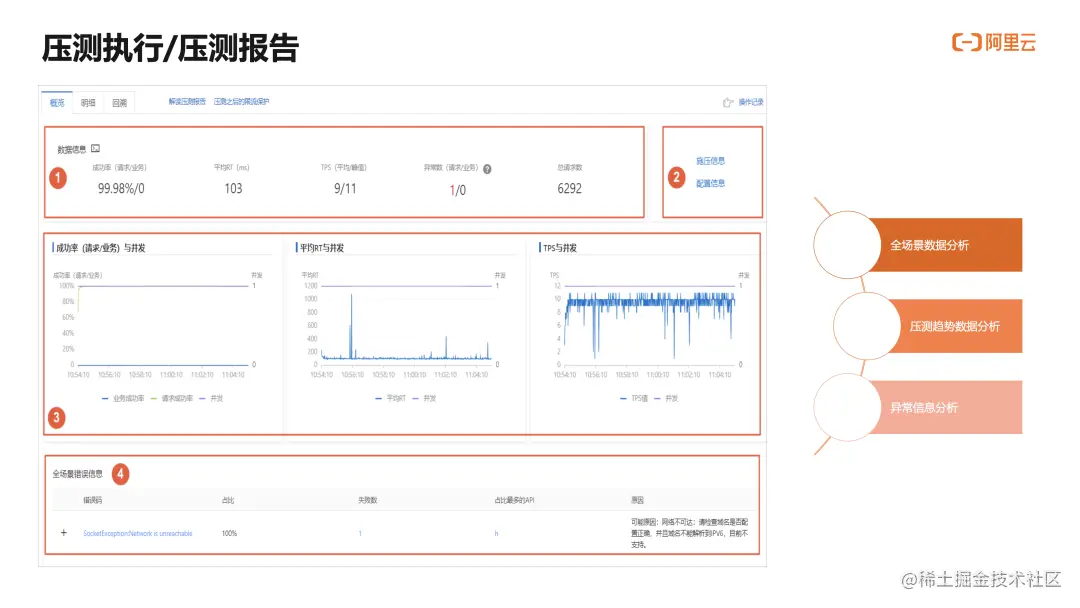Viewport: 1080px width, 608px height.
Task: Open the 配置信息 link
Action: pyautogui.click(x=710, y=184)
